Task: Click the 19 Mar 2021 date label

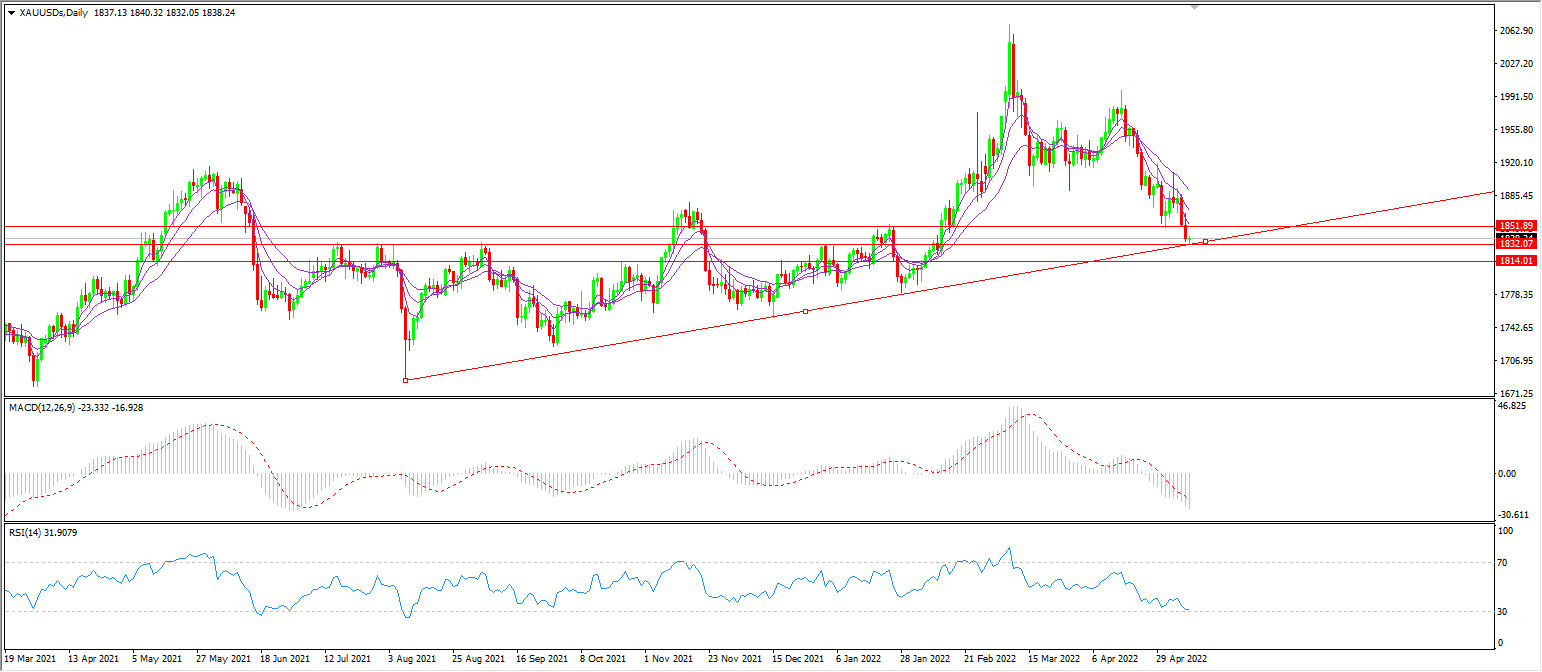Action: click(x=30, y=660)
